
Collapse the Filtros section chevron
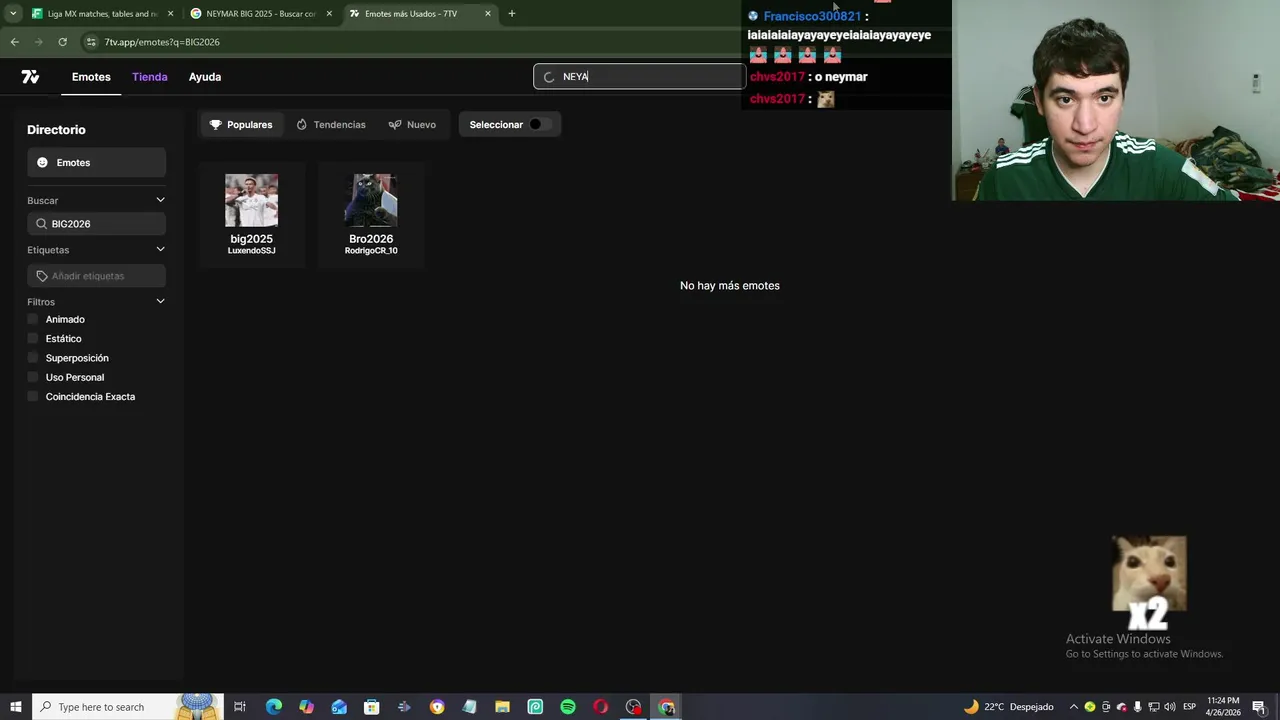tap(160, 301)
